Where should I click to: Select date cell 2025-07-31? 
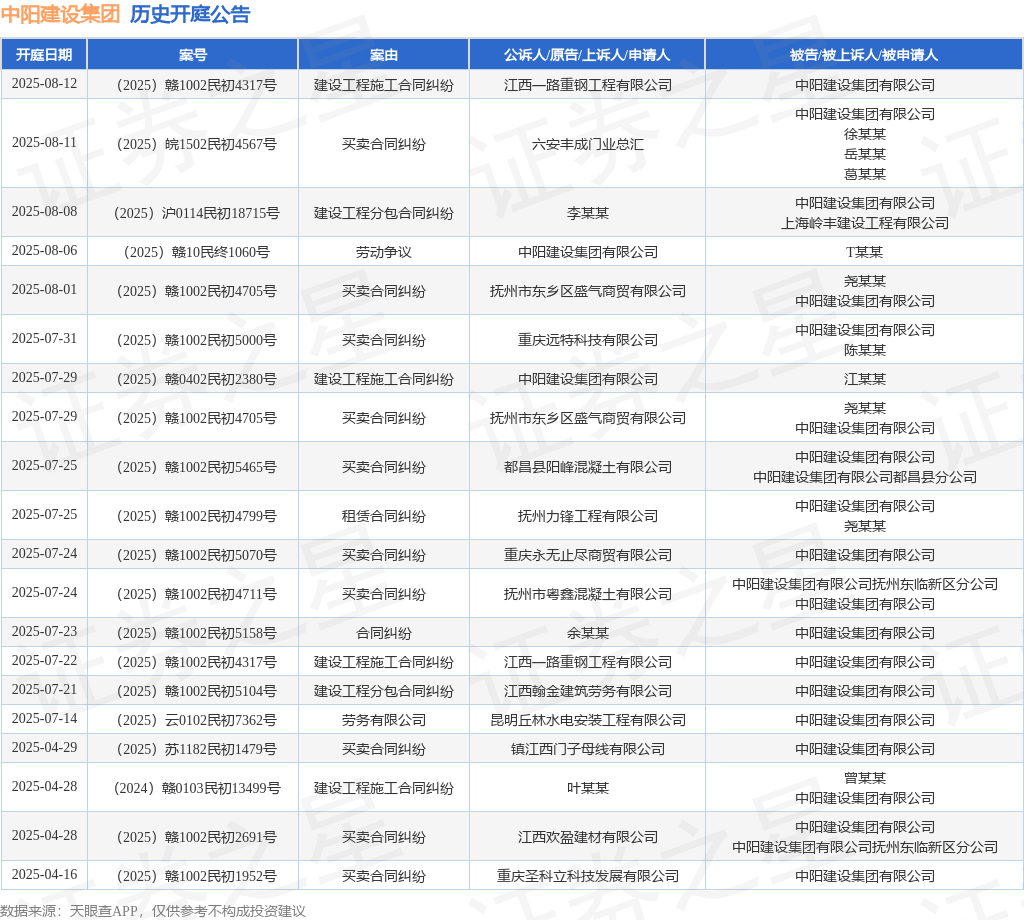tap(44, 339)
